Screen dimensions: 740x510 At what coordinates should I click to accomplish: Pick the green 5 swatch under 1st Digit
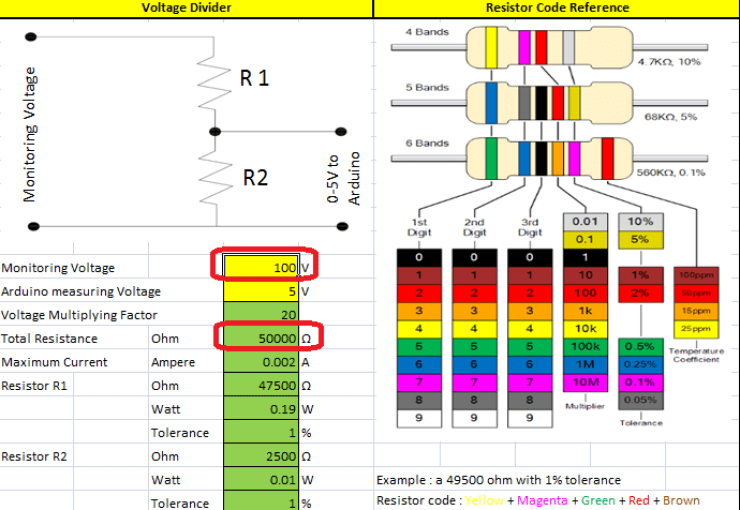pos(420,345)
